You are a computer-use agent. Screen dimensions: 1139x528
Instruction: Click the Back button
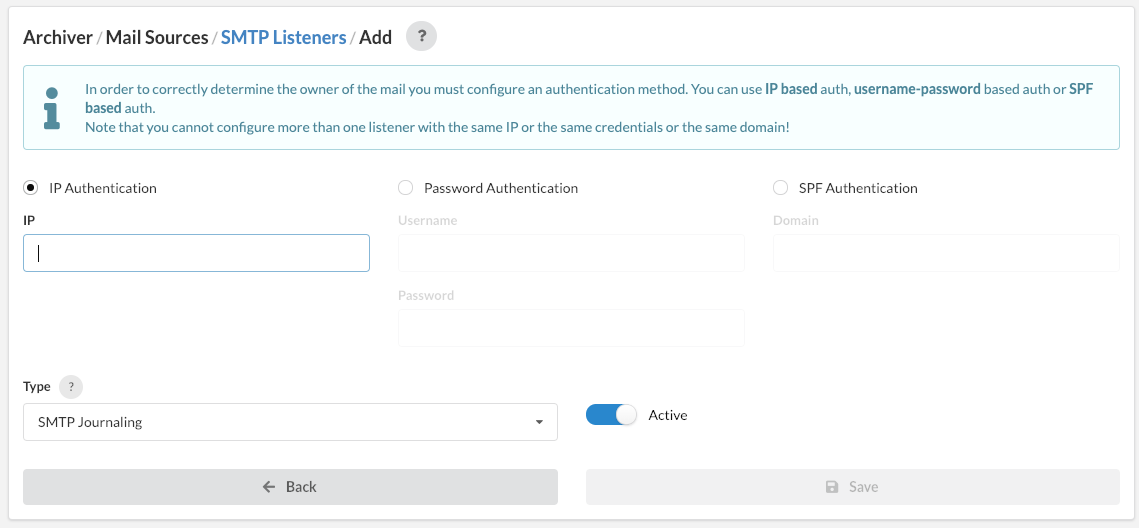(291, 487)
